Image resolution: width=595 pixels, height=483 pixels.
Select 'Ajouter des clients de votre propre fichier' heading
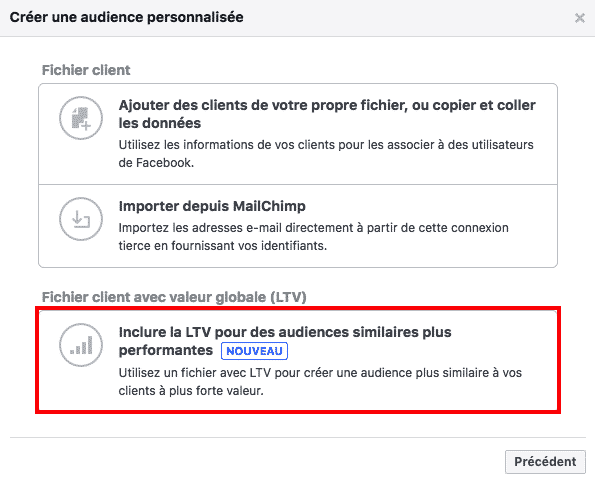tap(327, 114)
